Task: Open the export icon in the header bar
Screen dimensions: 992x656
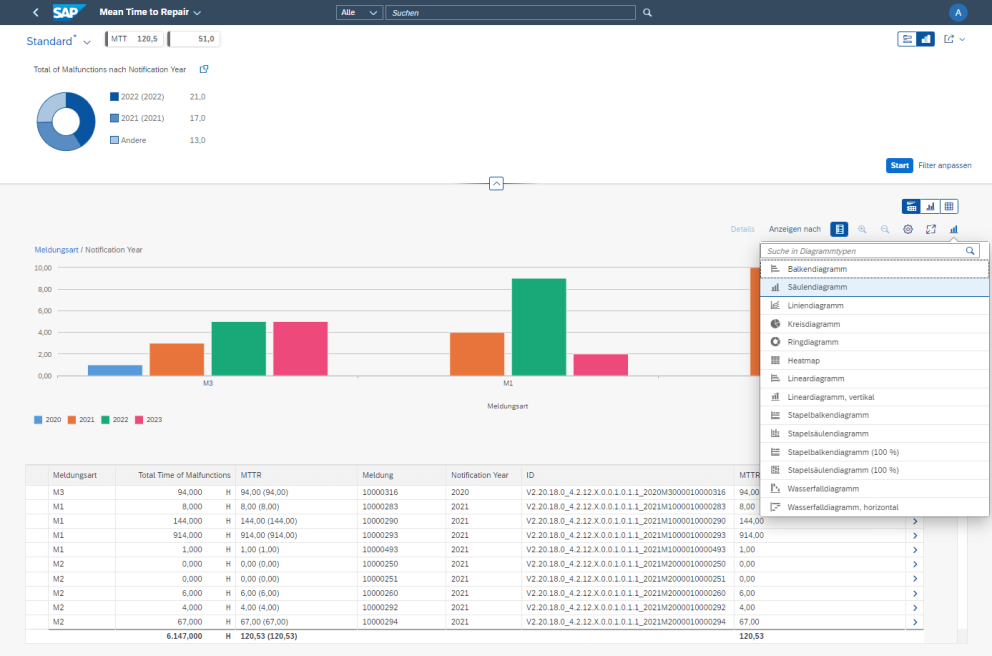Action: 948,38
